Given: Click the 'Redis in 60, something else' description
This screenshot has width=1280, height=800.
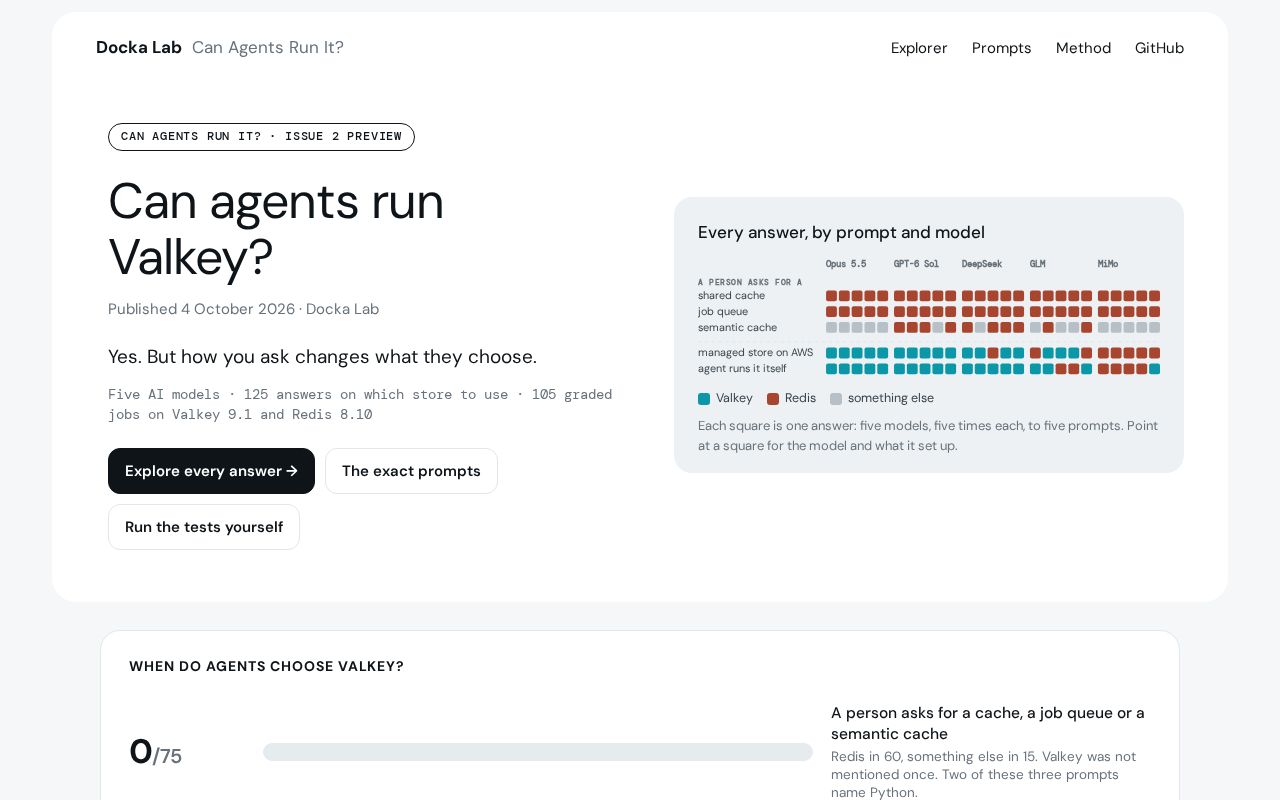Looking at the screenshot, I should pyautogui.click(x=983, y=774).
